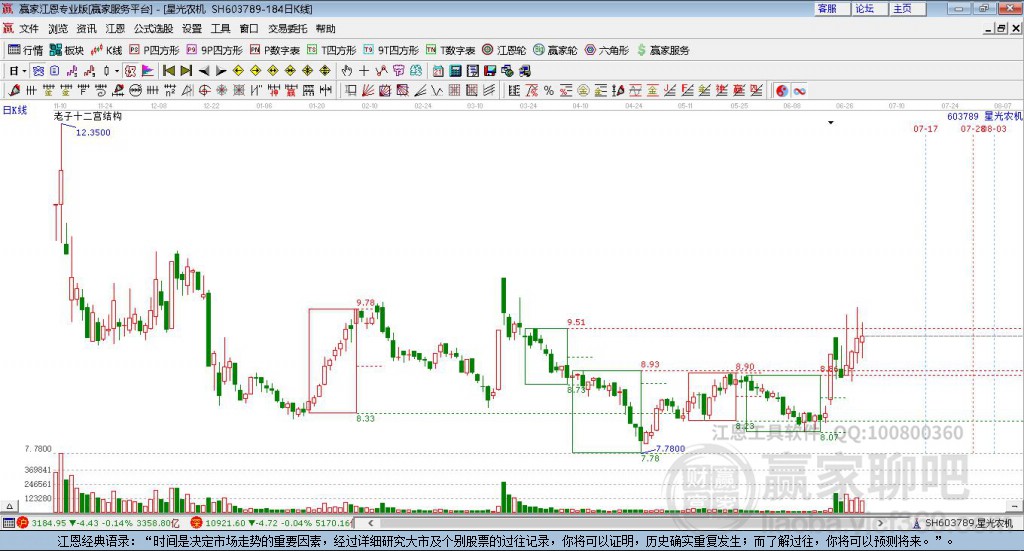The height and width of the screenshot is (551, 1024).
Task: Launch the 赢家轮 wheel tool
Action: [x=555, y=50]
